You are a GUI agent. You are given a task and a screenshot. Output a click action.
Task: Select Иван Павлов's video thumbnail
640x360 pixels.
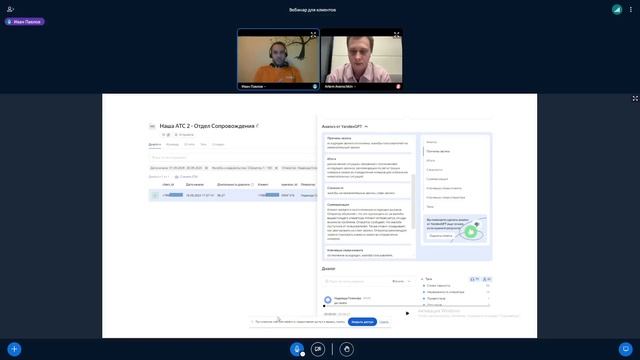pos(278,60)
